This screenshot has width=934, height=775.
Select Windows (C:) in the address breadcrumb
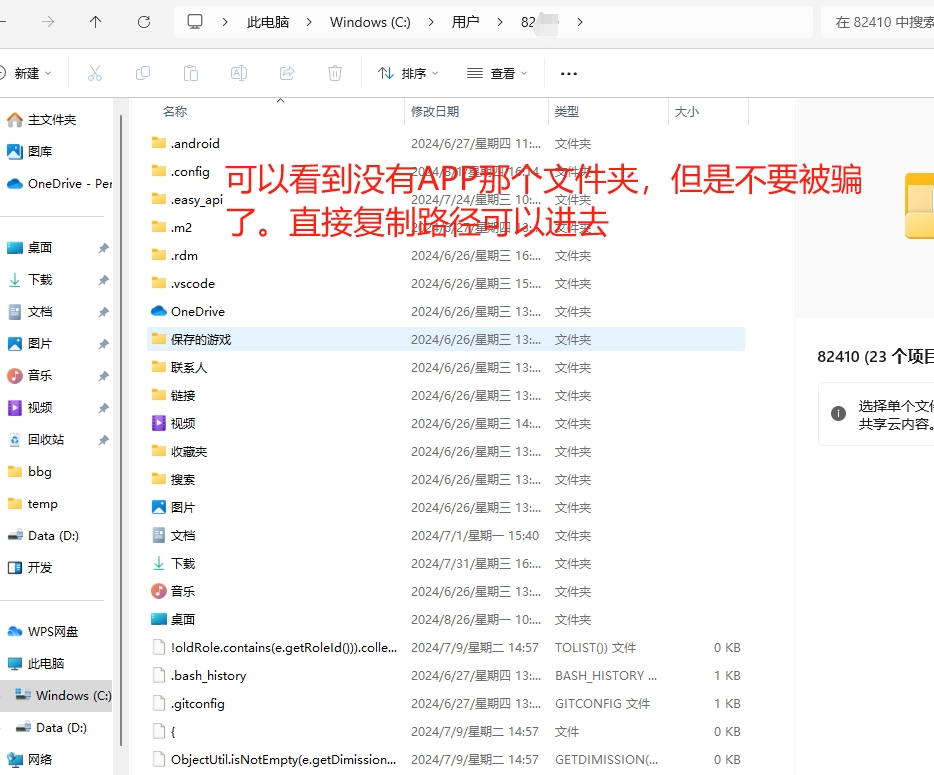point(370,21)
